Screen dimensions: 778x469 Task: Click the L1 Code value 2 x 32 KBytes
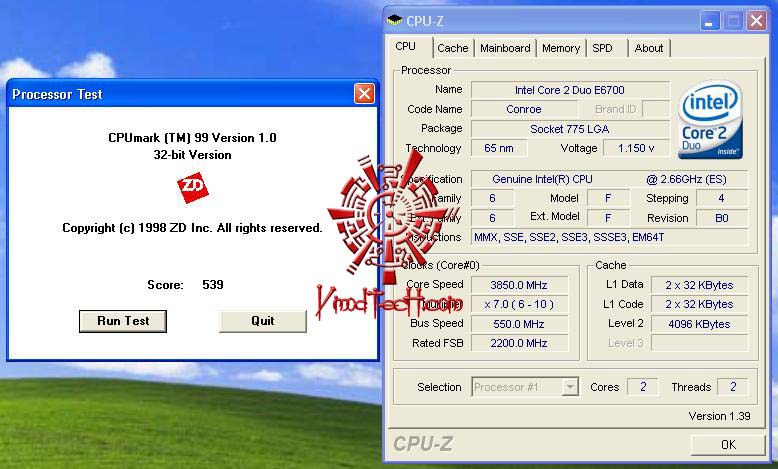point(699,304)
